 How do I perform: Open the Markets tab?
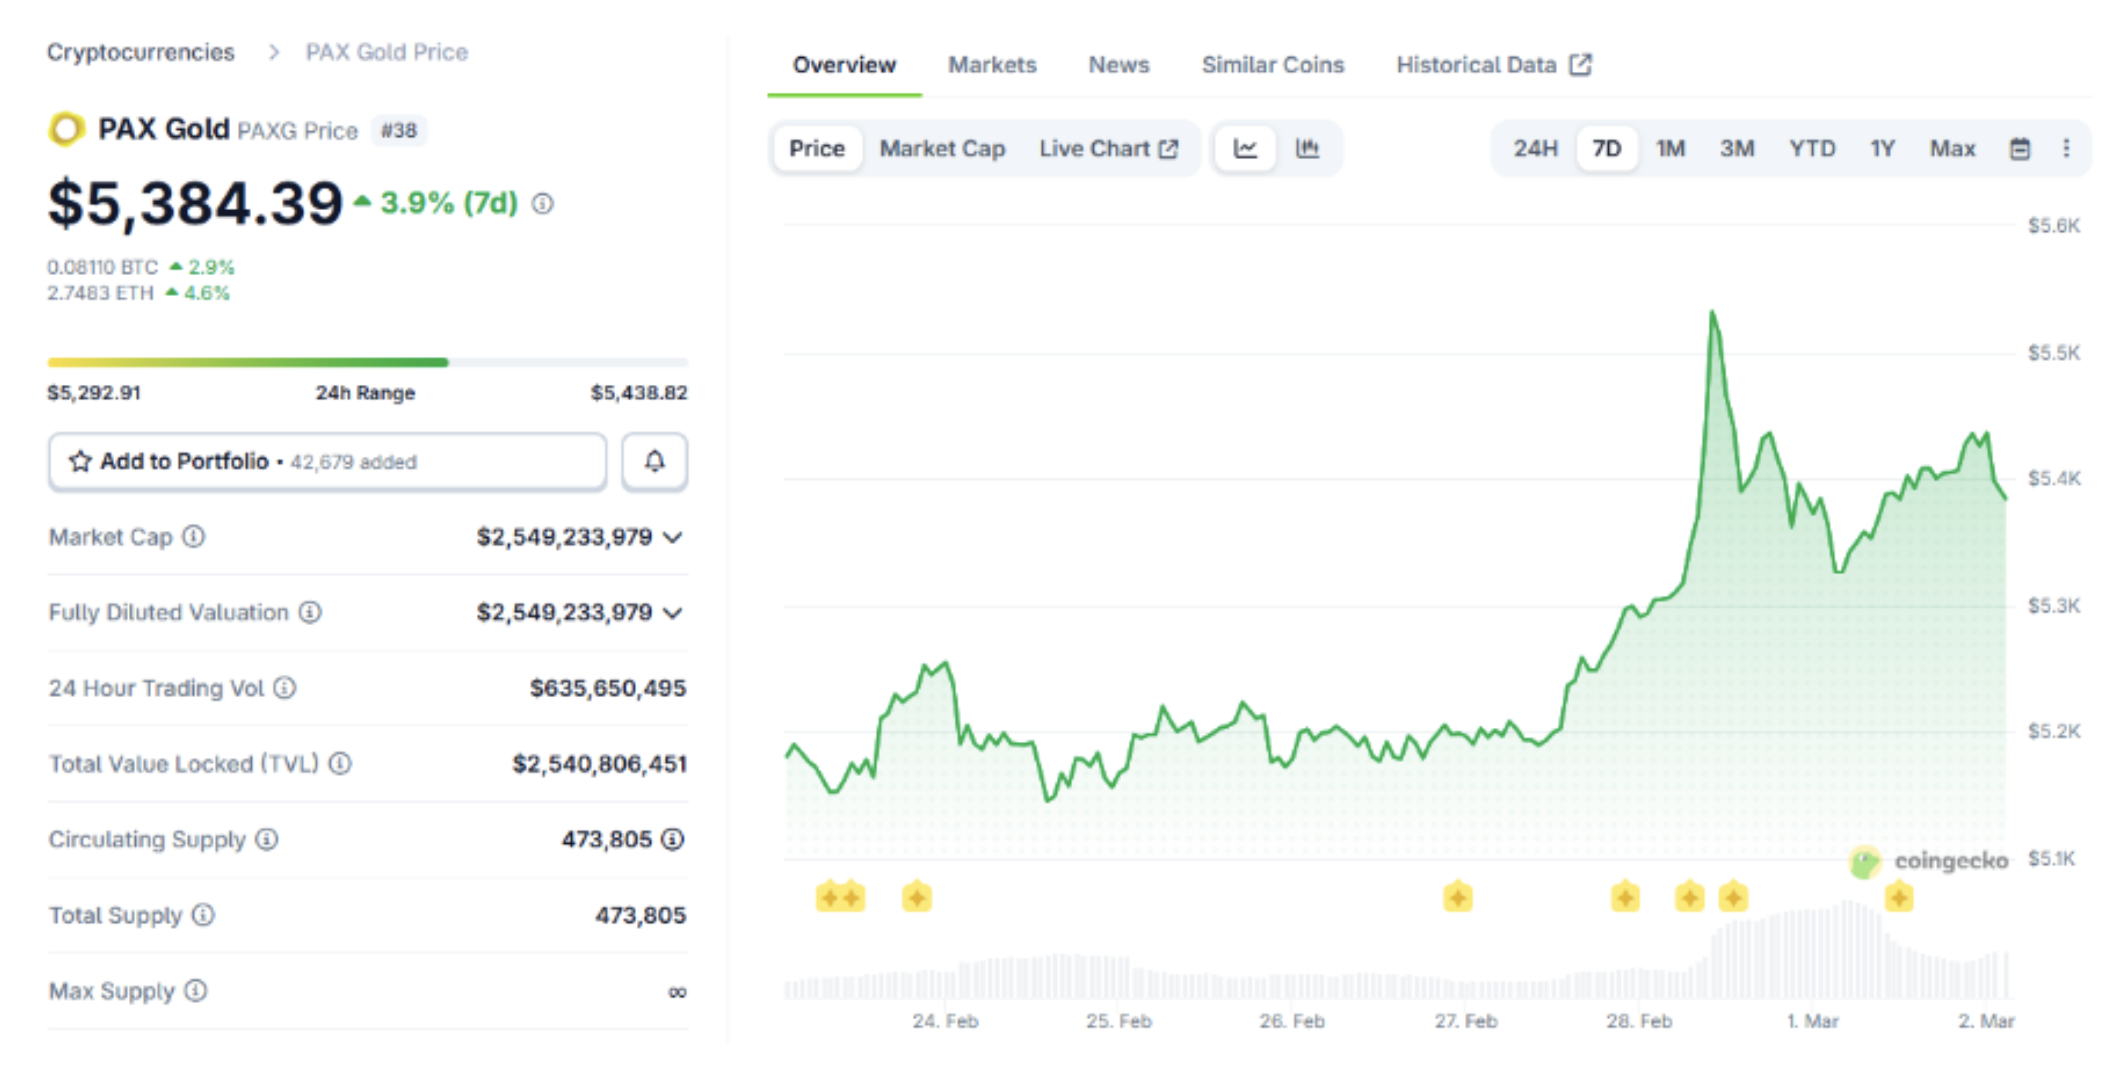pyautogui.click(x=992, y=65)
